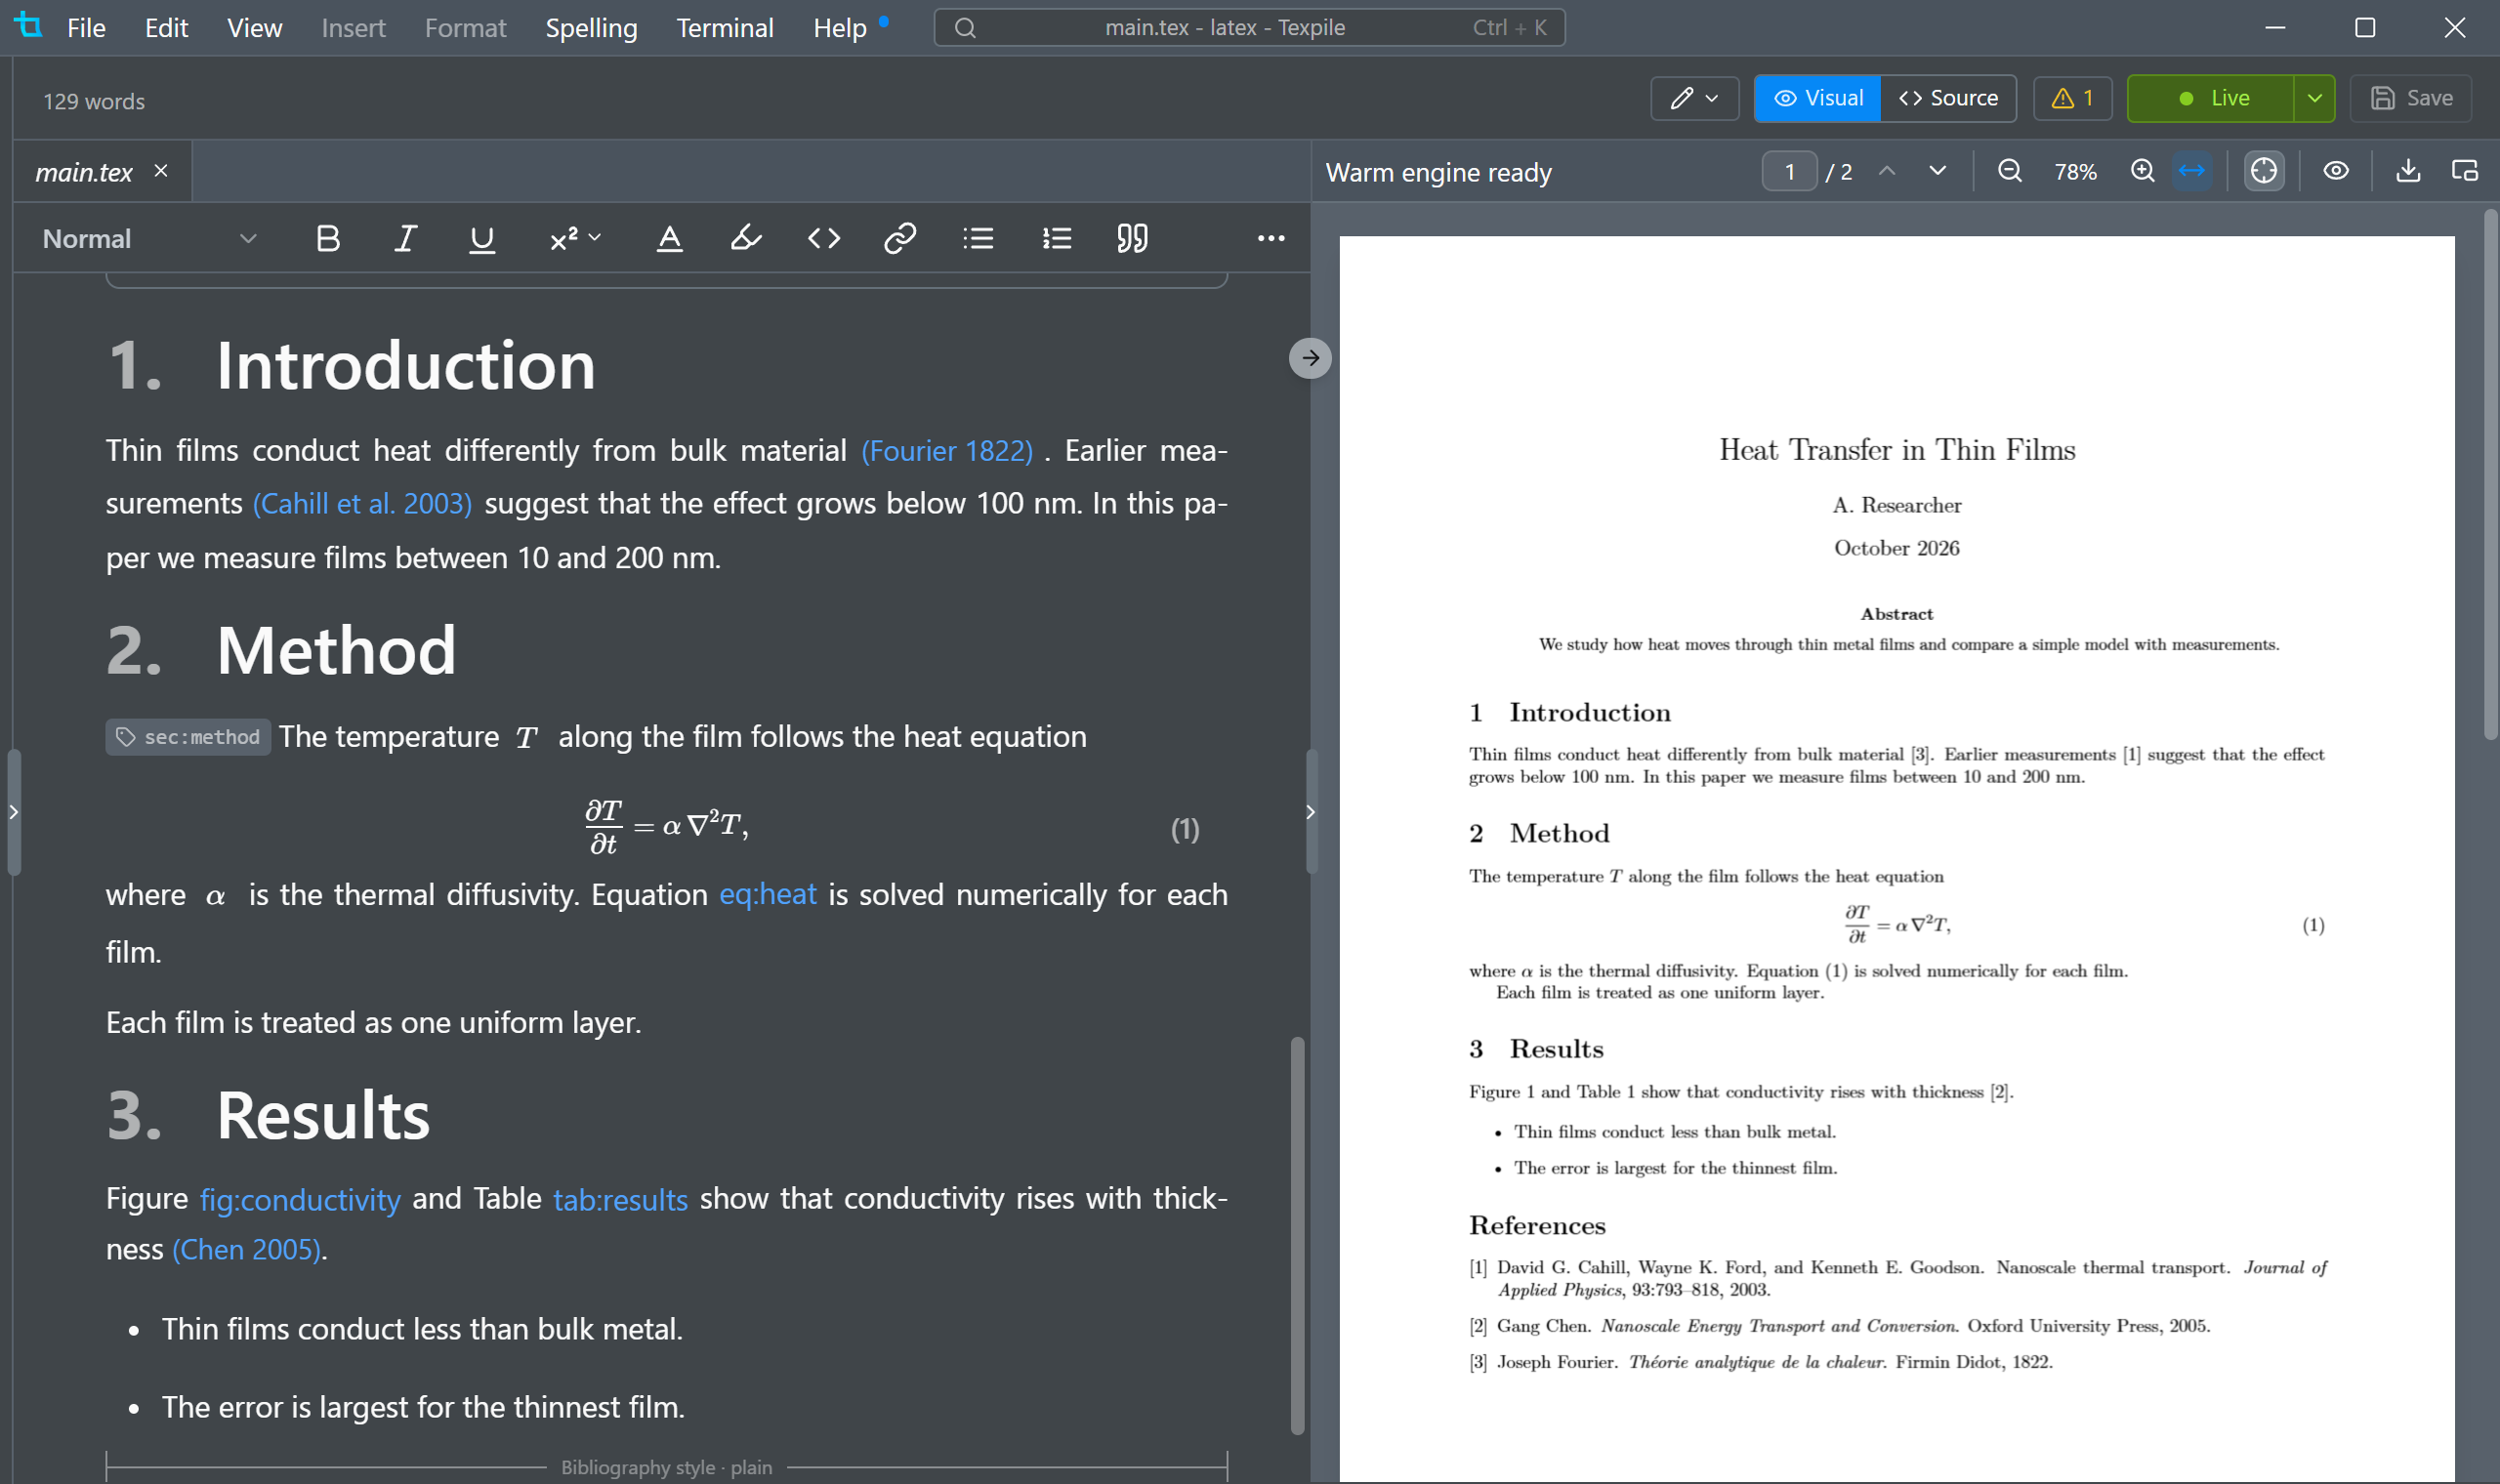The width and height of the screenshot is (2500, 1484).
Task: Collapse the preview pane divider arrow
Action: (1310, 358)
